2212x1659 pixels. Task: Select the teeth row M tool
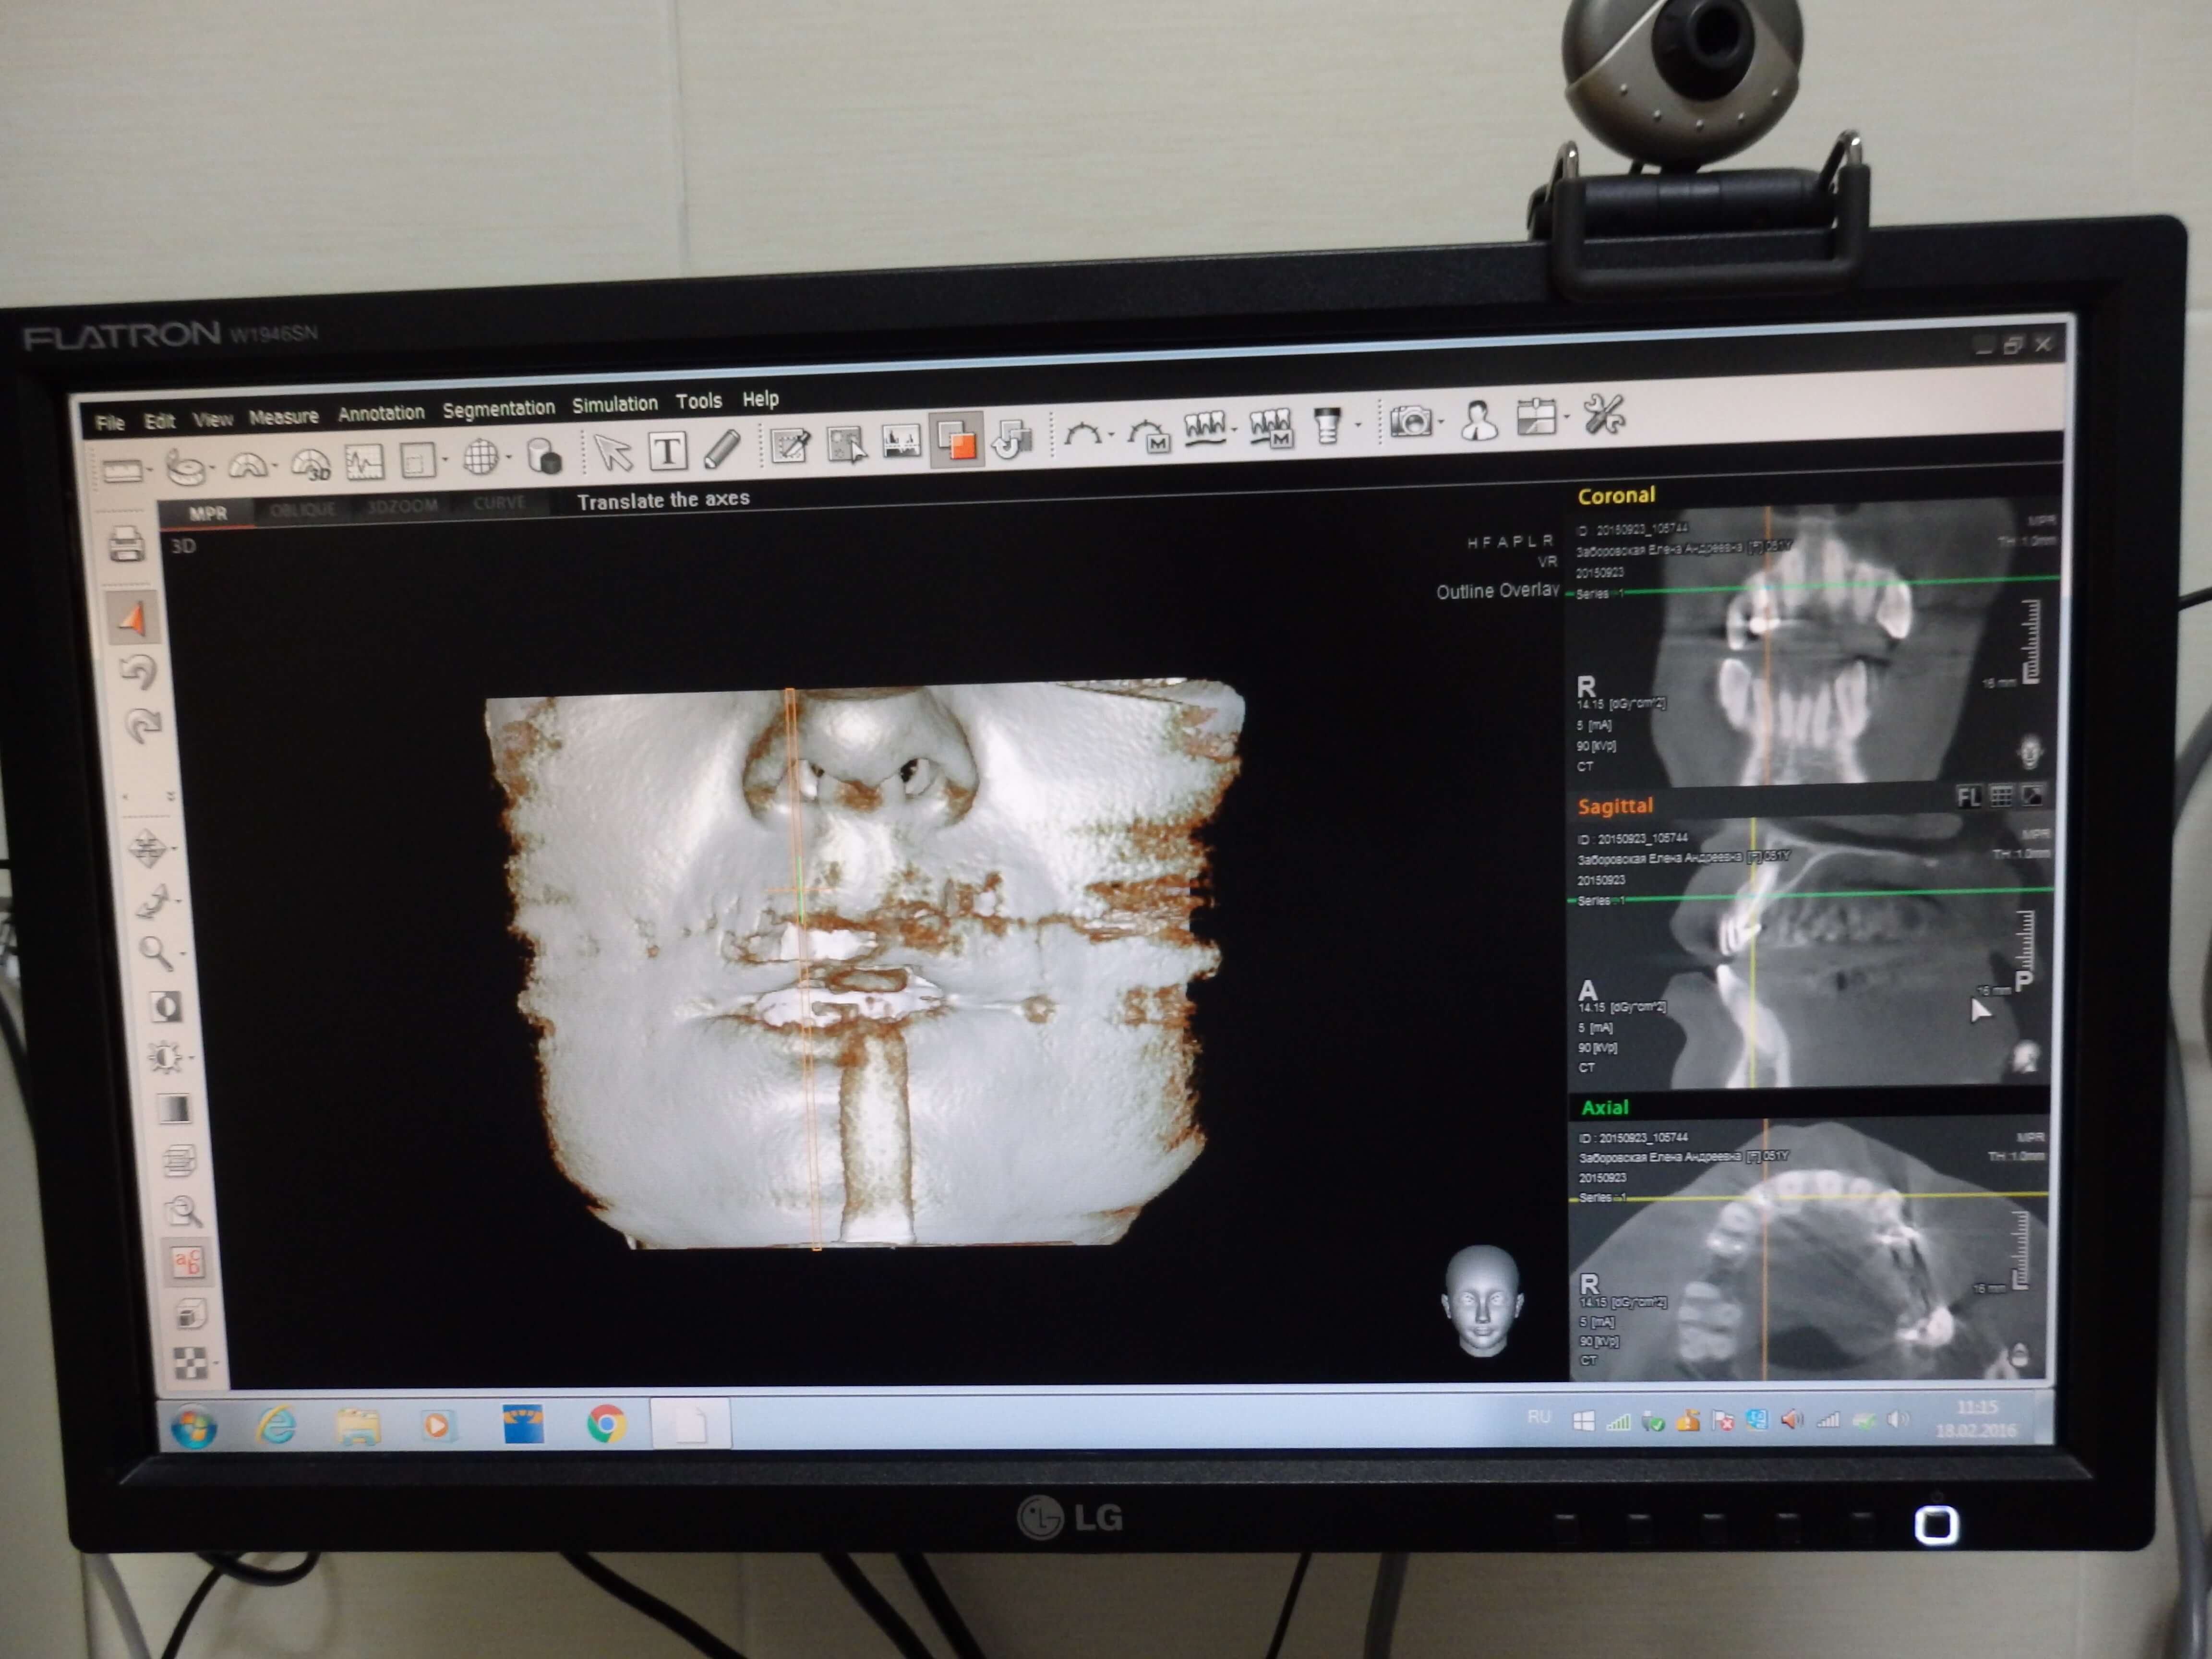[1271, 429]
